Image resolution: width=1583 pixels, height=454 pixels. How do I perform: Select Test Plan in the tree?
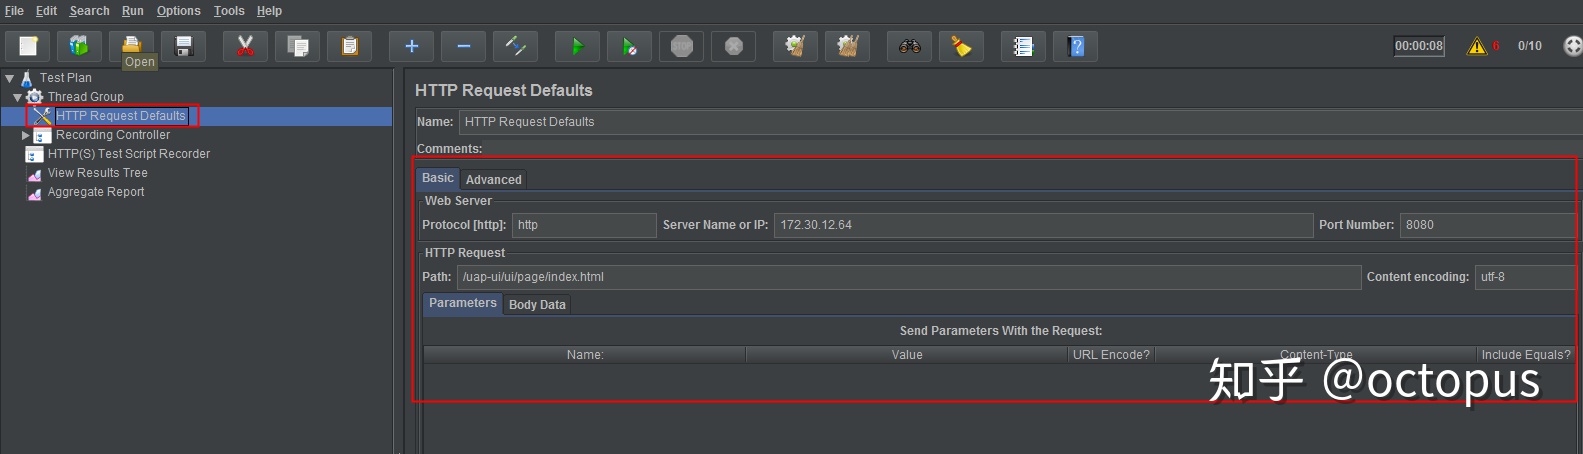(x=66, y=78)
